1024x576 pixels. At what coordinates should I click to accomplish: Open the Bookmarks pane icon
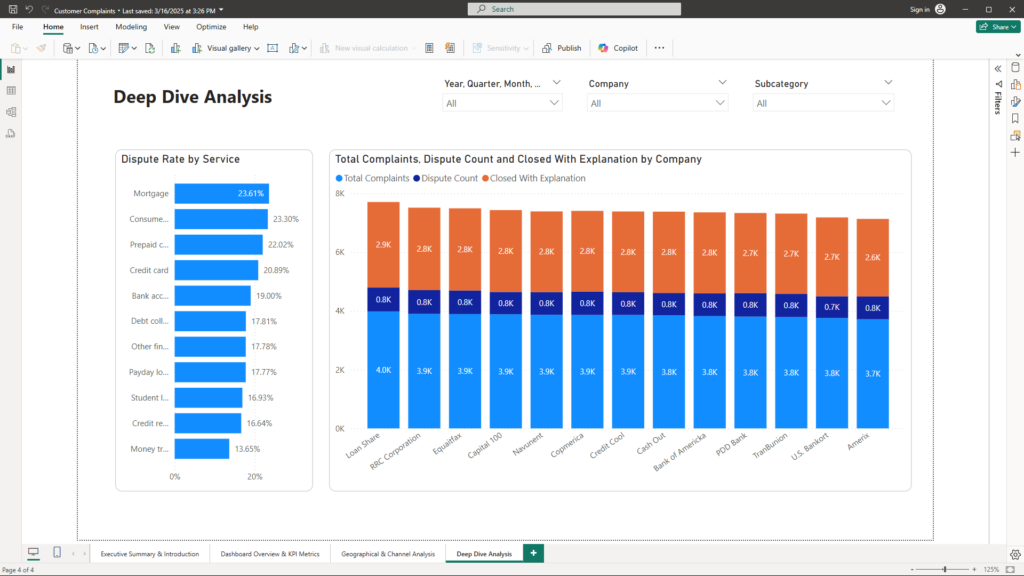pos(1015,118)
